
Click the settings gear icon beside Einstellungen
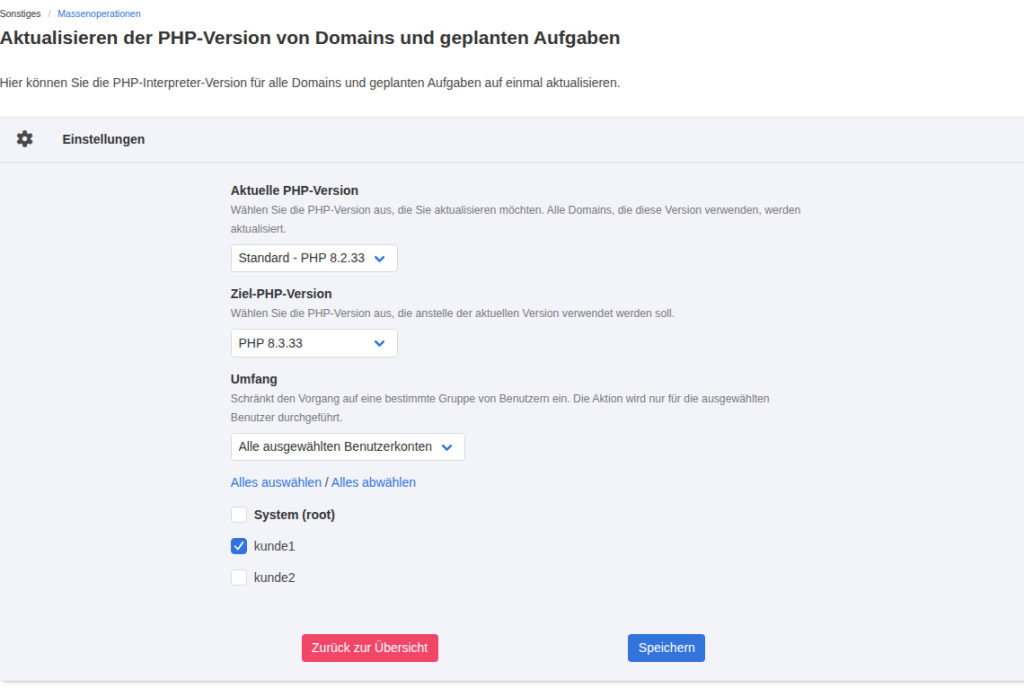coord(25,139)
